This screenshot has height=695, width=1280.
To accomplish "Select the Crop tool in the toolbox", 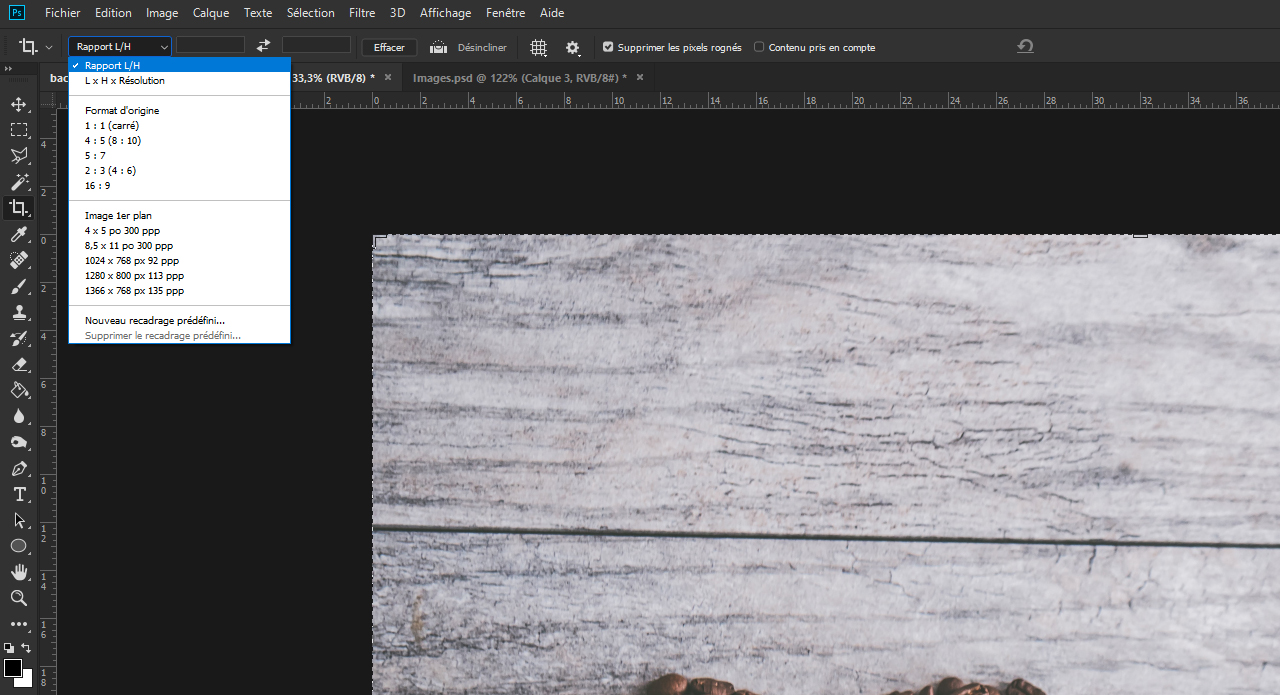I will pyautogui.click(x=18, y=208).
